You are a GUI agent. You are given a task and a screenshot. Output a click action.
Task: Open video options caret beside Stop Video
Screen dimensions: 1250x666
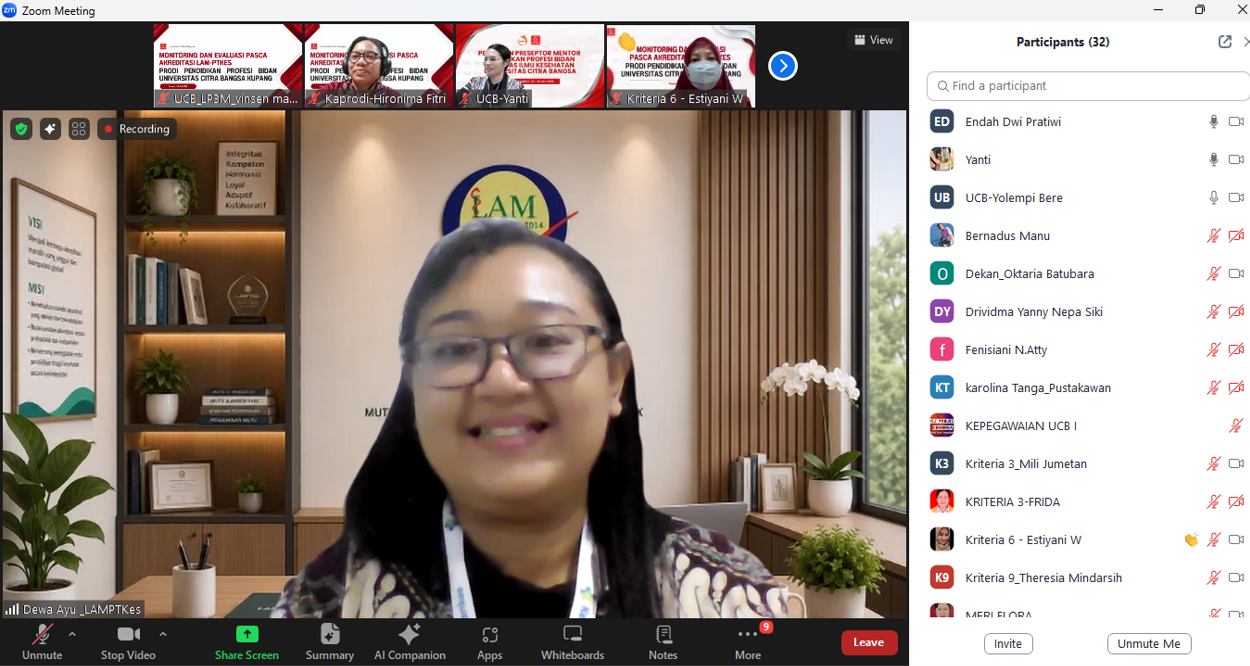(163, 634)
